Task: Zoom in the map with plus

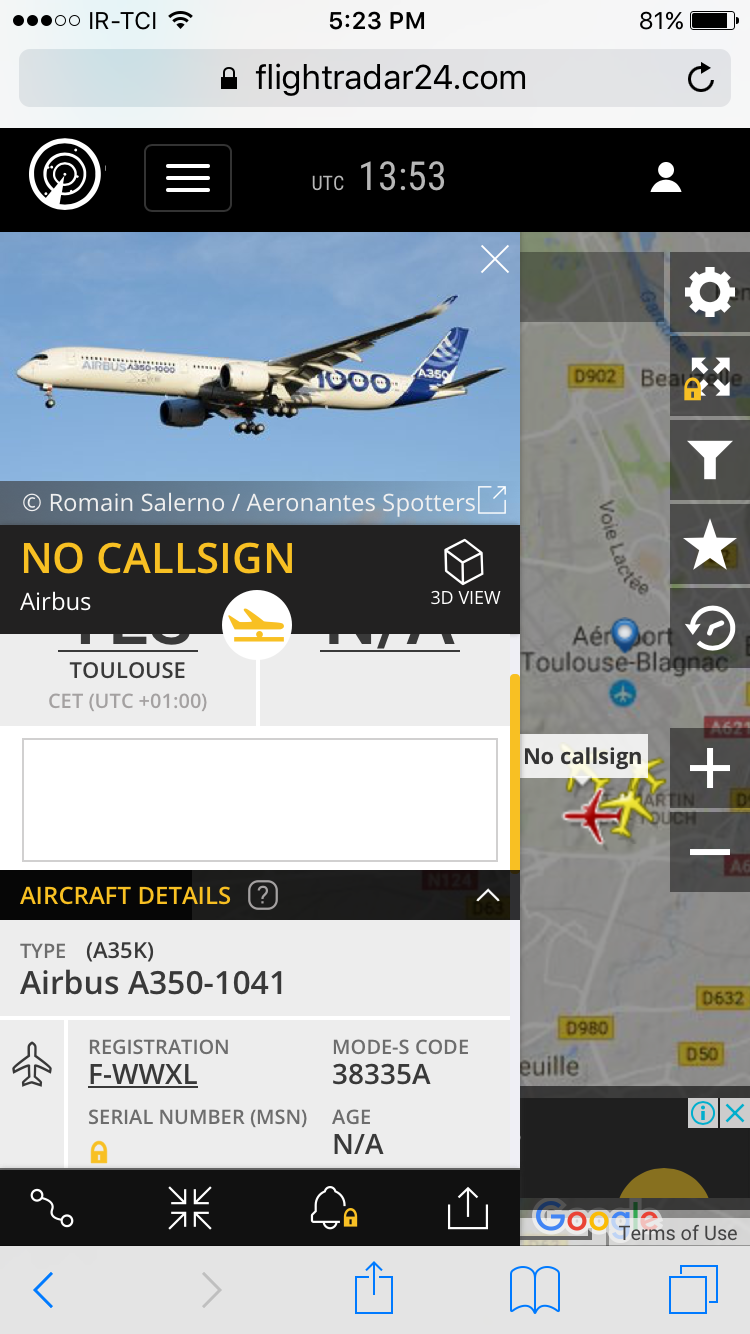Action: (710, 769)
